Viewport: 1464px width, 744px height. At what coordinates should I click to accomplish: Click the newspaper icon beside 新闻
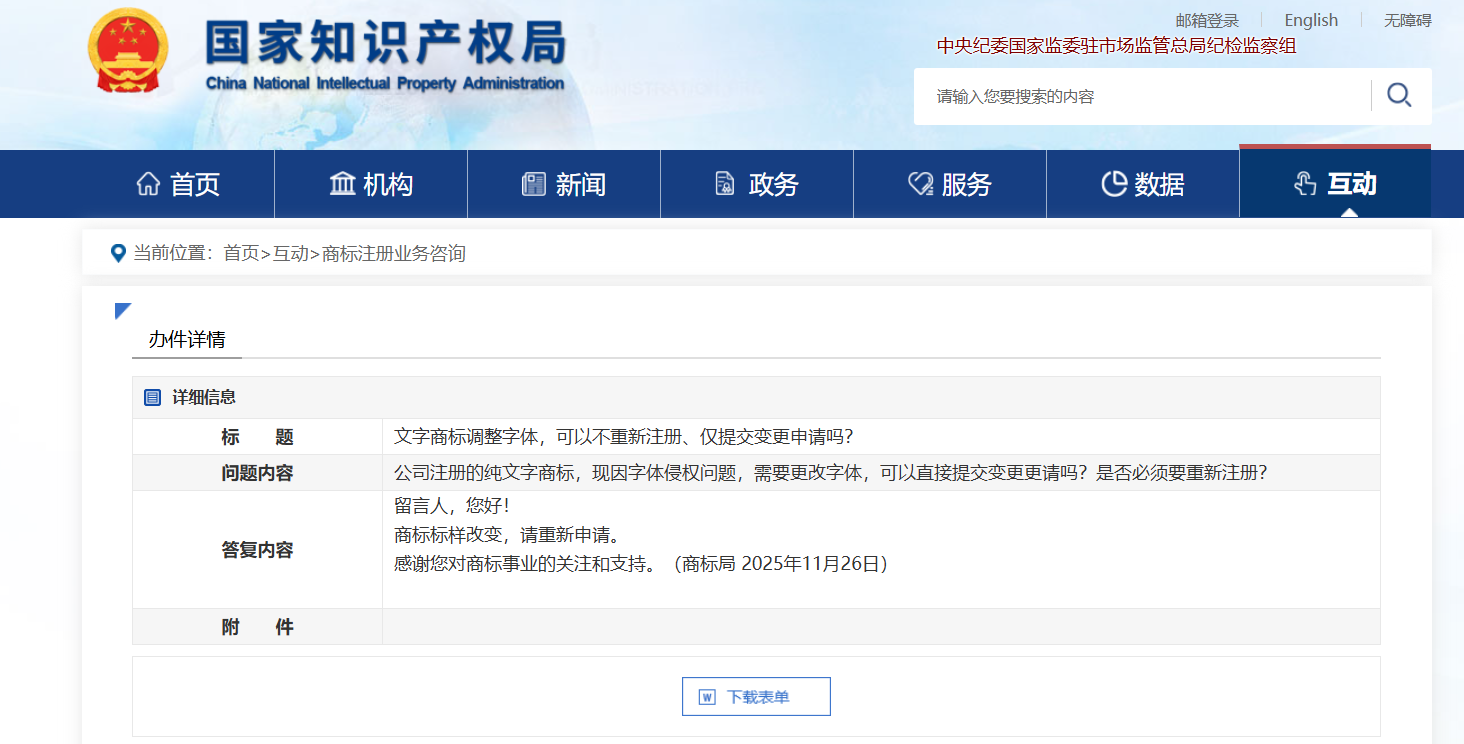534,184
